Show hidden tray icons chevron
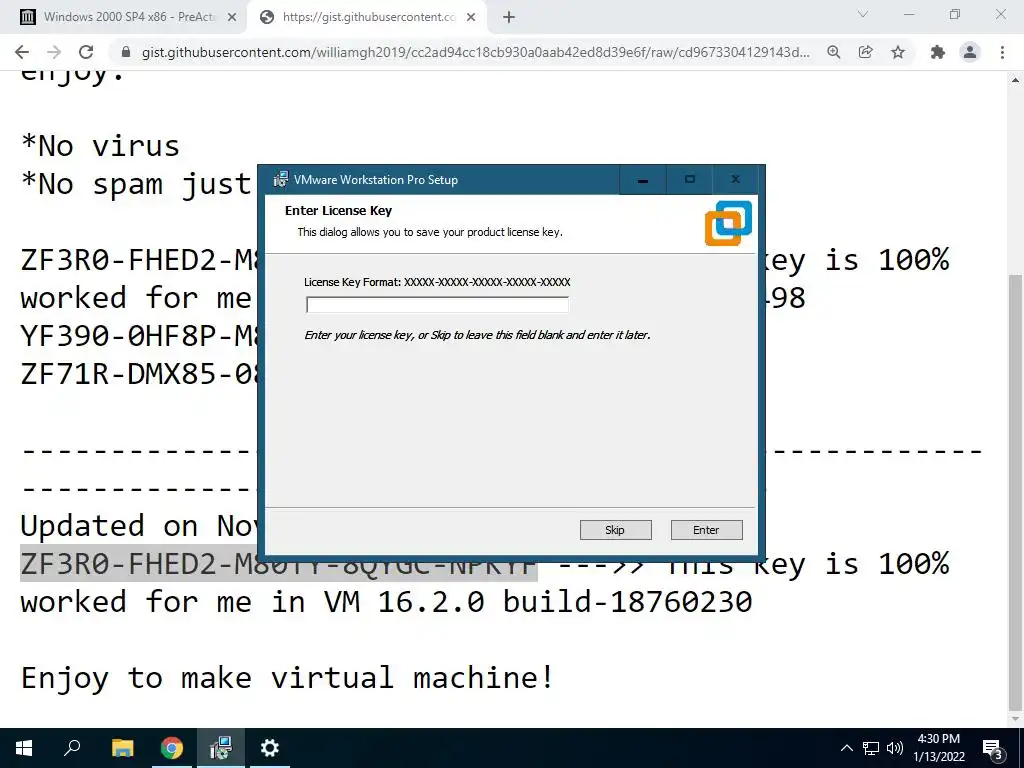This screenshot has height=768, width=1024. pyautogui.click(x=846, y=748)
